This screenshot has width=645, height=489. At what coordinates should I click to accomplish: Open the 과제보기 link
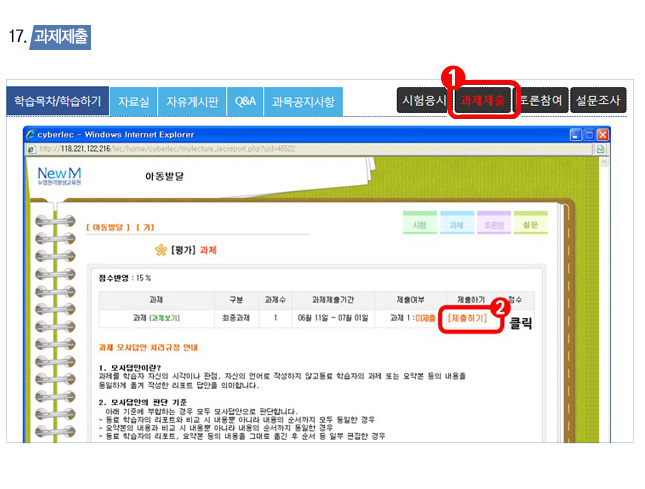click(165, 317)
